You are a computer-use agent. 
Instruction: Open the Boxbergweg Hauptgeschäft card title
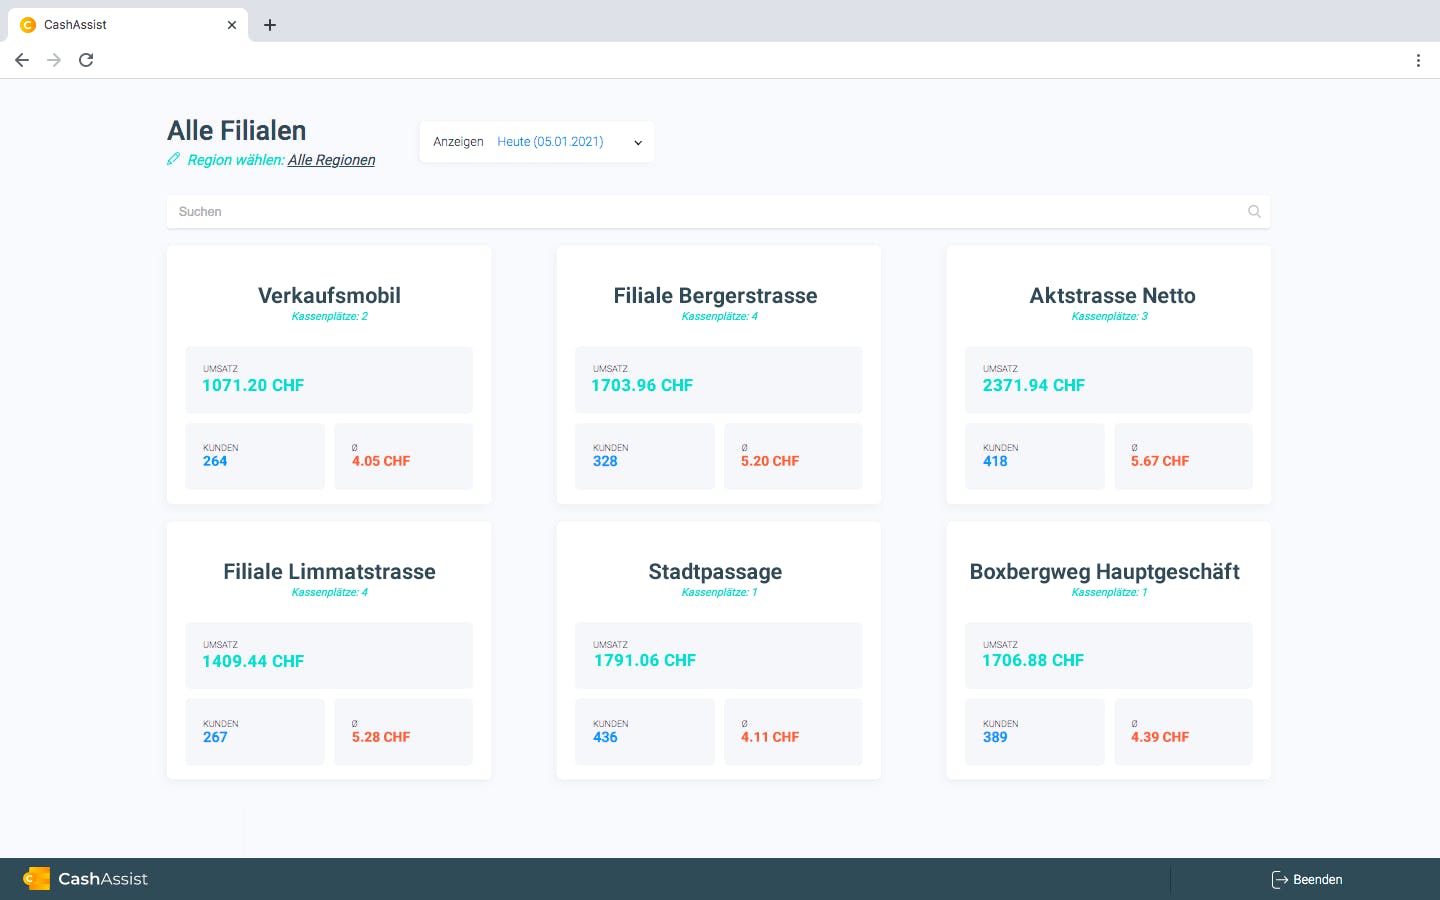point(1104,572)
